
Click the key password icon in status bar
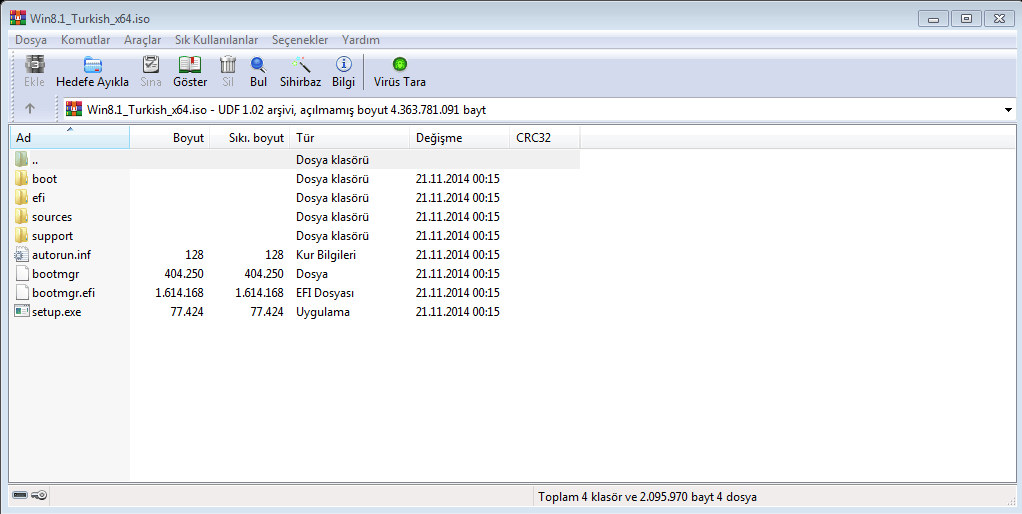pyautogui.click(x=39, y=496)
